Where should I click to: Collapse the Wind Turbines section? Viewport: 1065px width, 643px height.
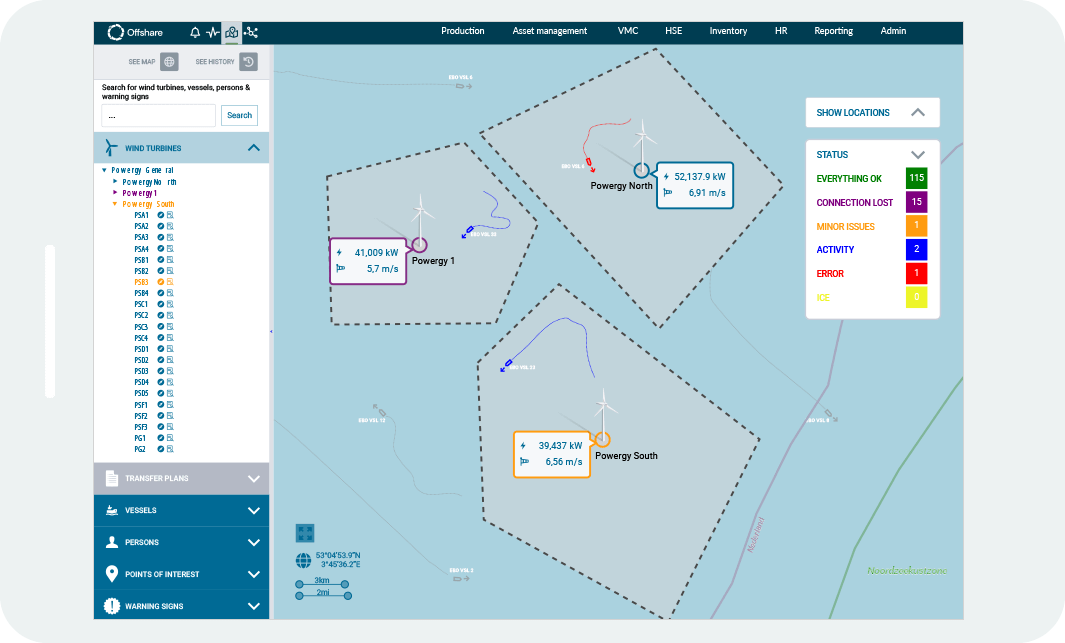tap(253, 148)
